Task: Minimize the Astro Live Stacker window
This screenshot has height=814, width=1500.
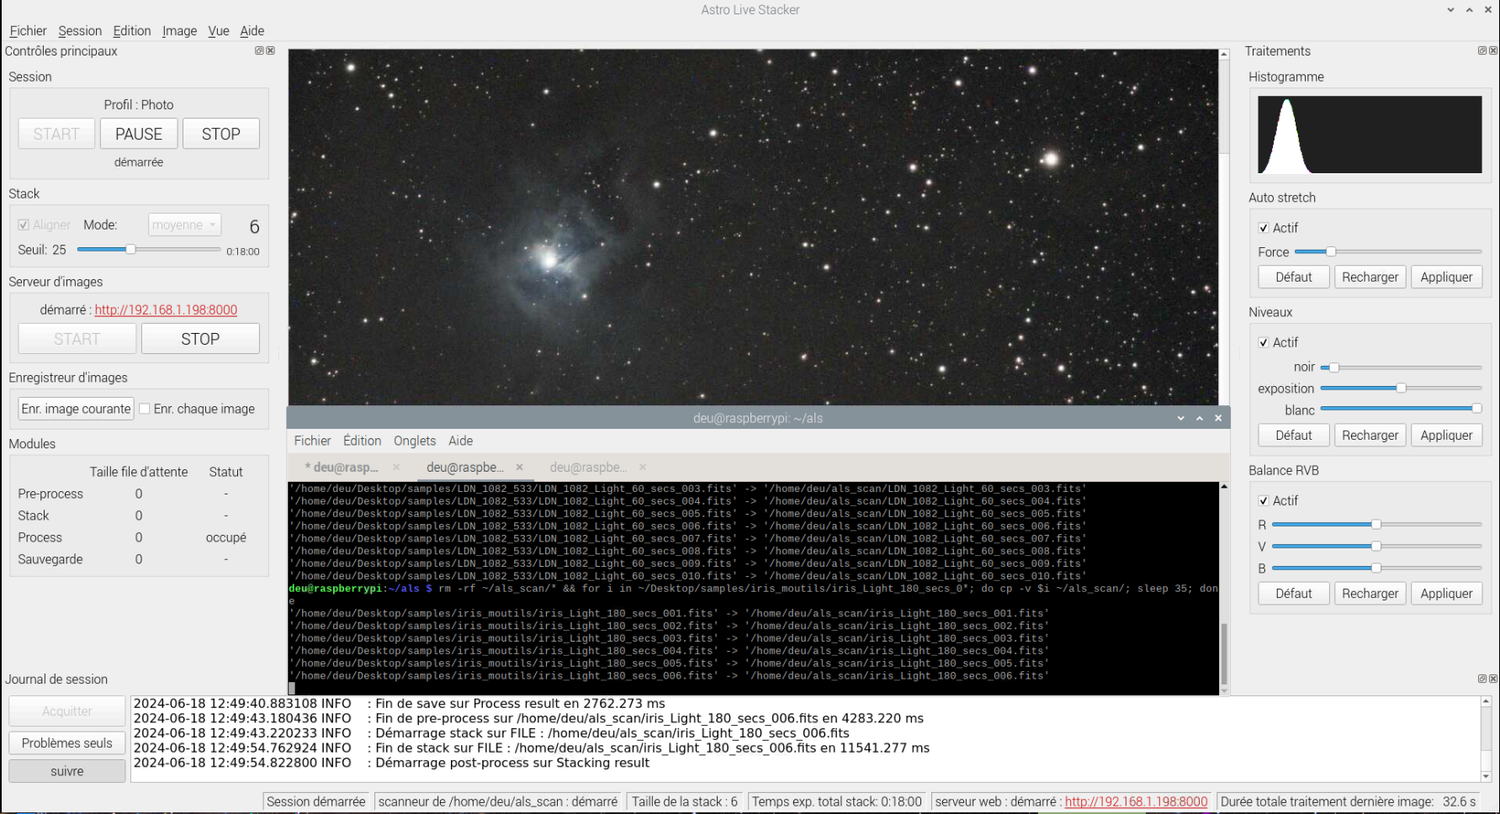Action: click(x=1451, y=10)
